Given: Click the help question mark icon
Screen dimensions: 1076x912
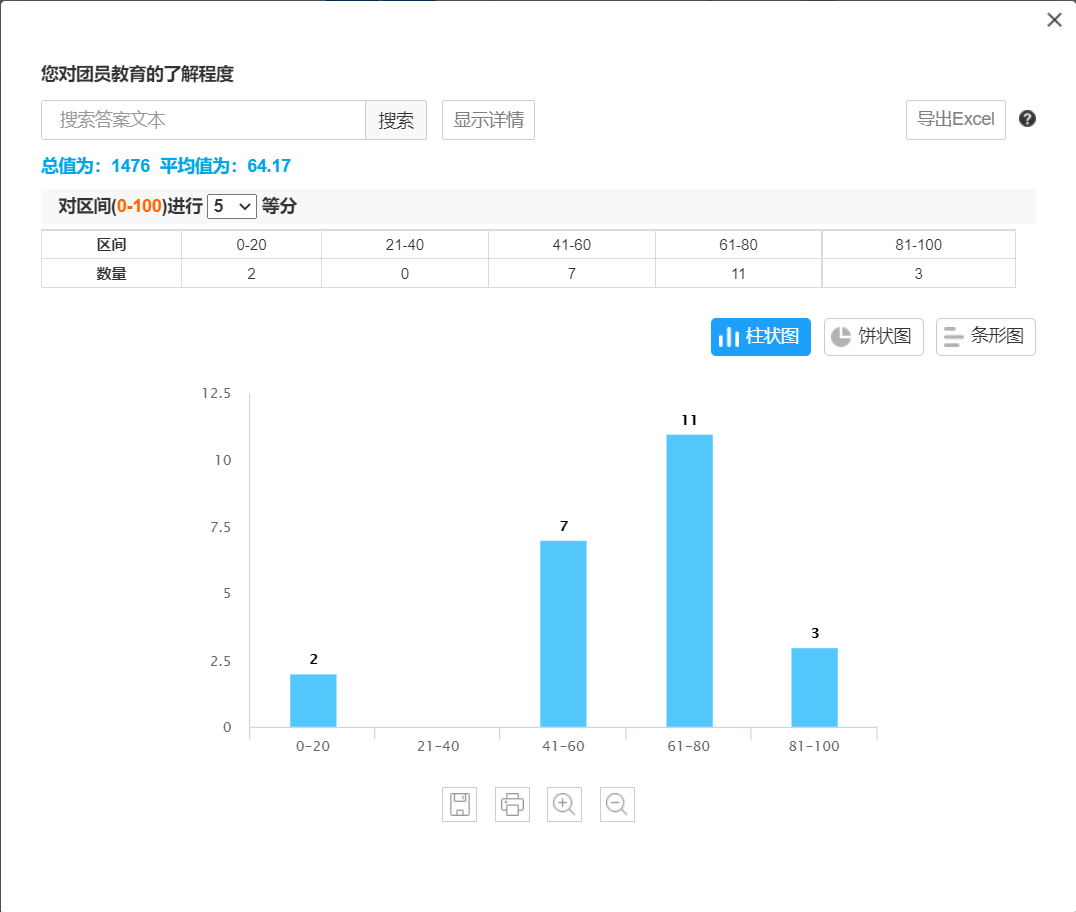Looking at the screenshot, I should click(x=1027, y=119).
